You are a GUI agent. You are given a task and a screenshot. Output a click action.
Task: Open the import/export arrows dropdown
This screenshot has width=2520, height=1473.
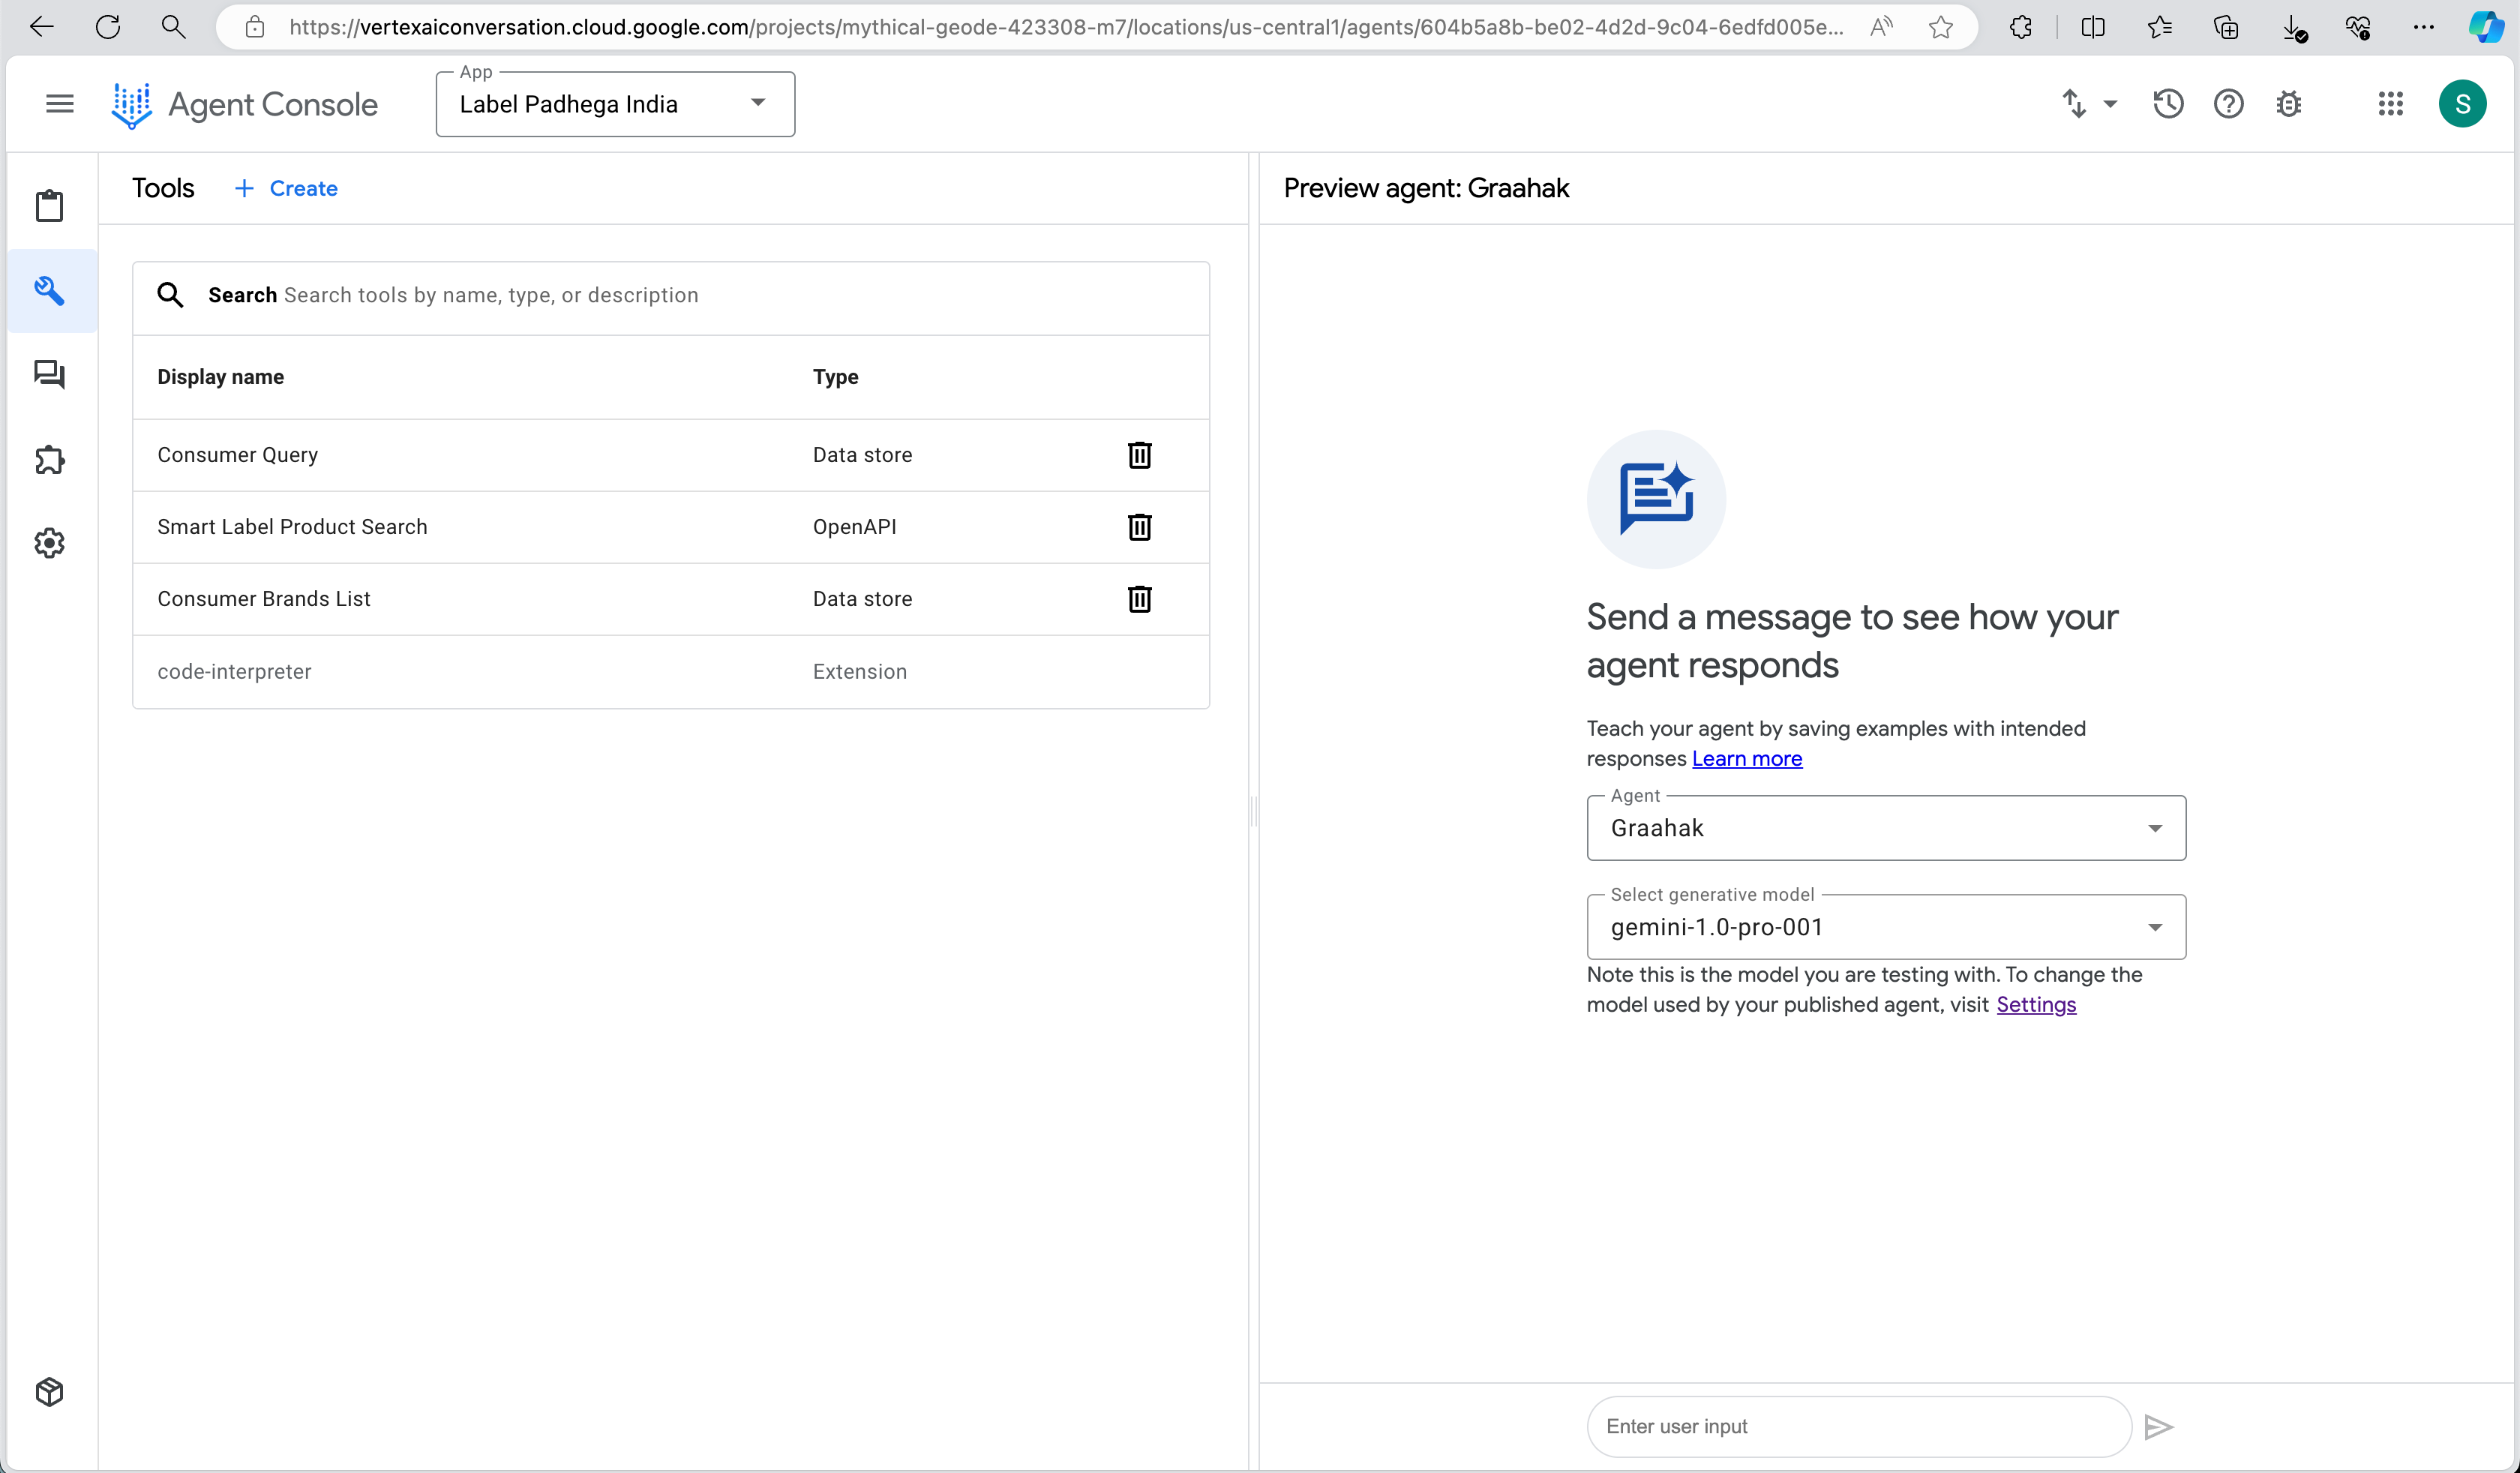coord(2088,104)
